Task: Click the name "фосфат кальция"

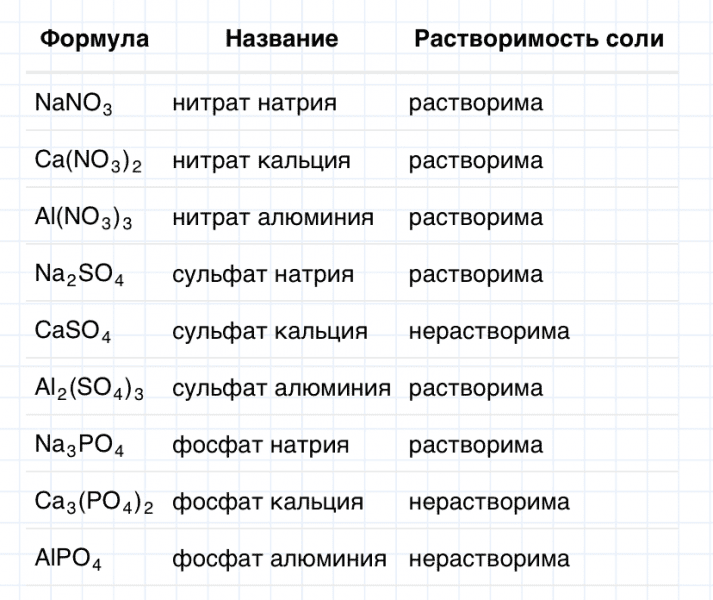Action: coord(267,502)
